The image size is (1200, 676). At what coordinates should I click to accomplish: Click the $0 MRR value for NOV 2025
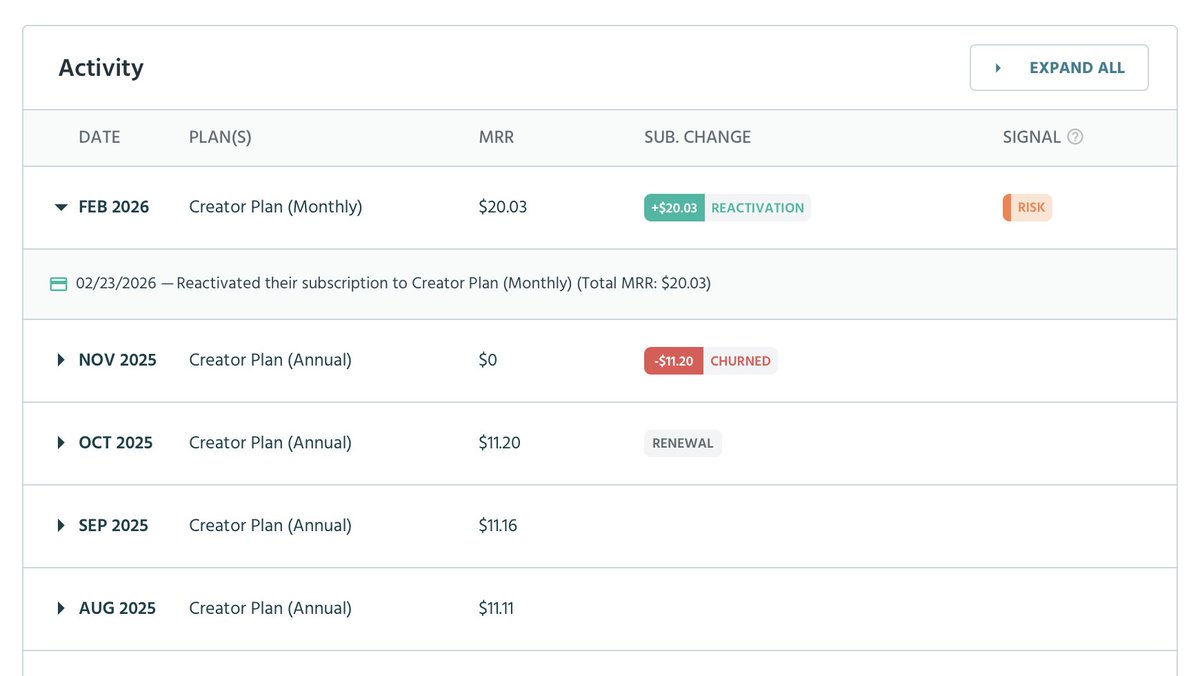tap(488, 360)
